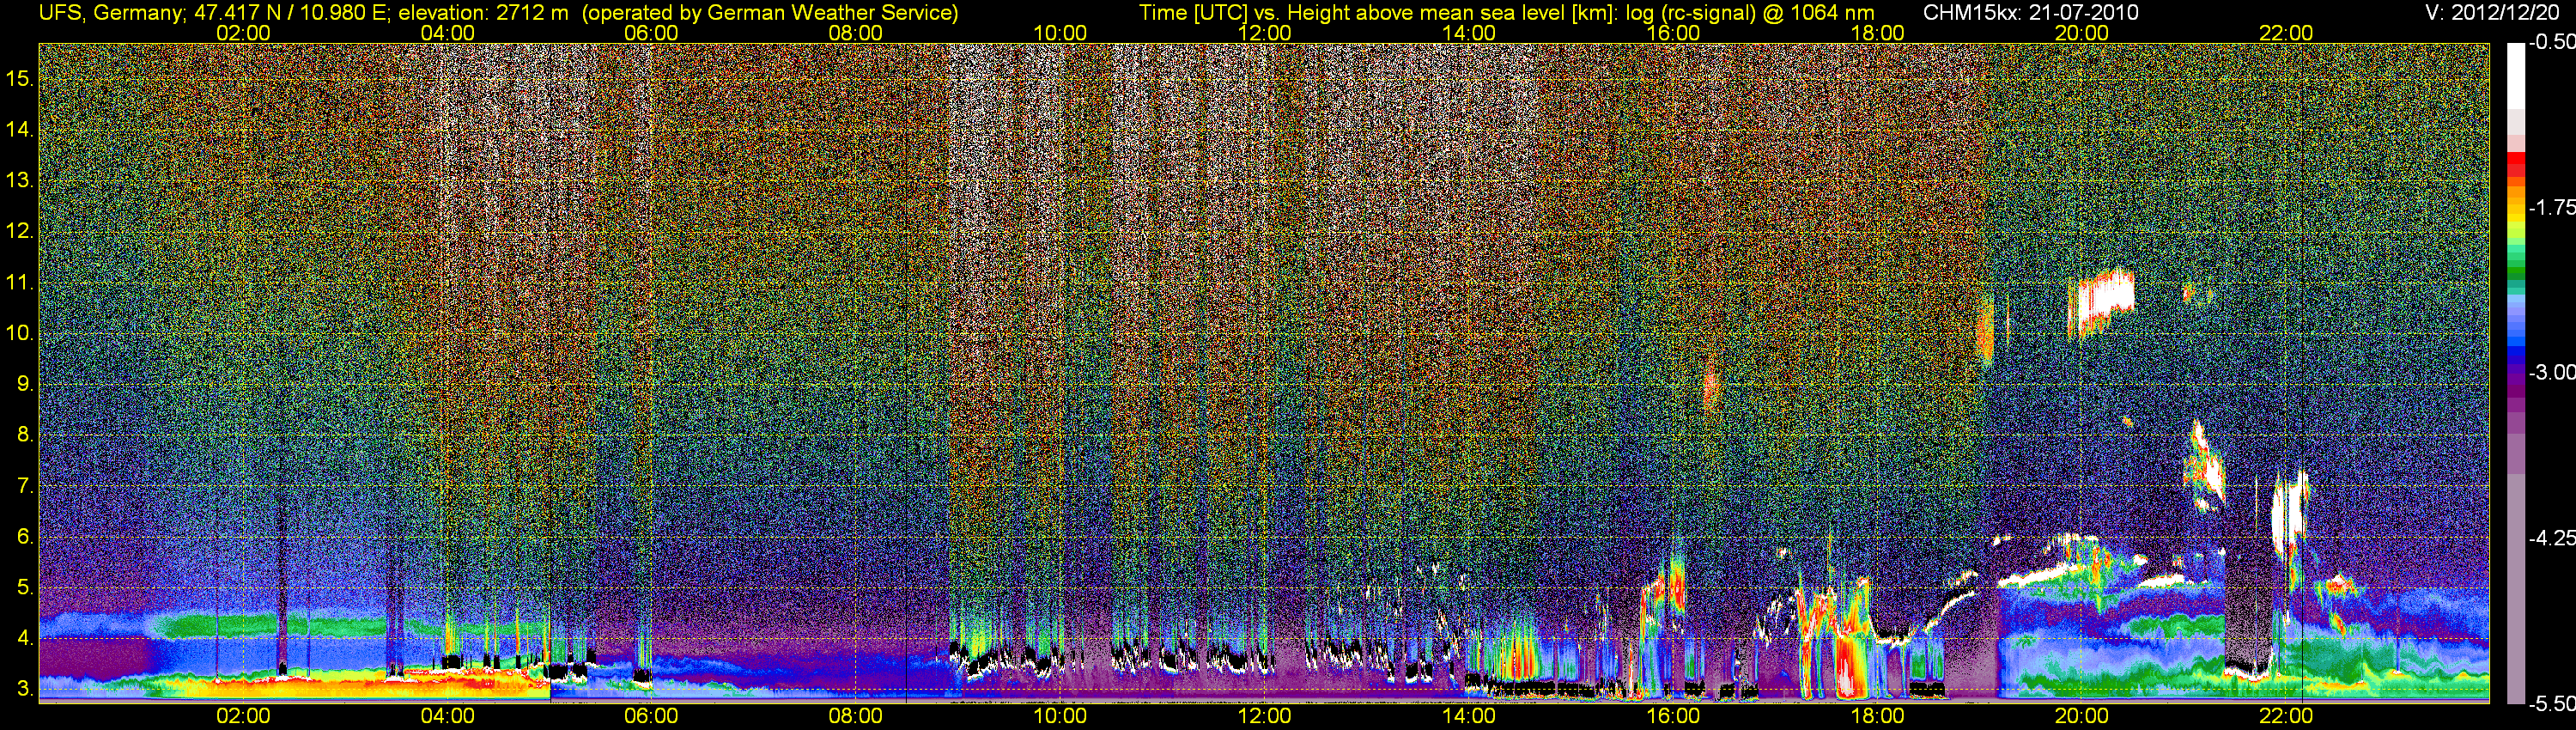
Task: Click "22:00" on the upper time axis
Action: click(x=2286, y=33)
